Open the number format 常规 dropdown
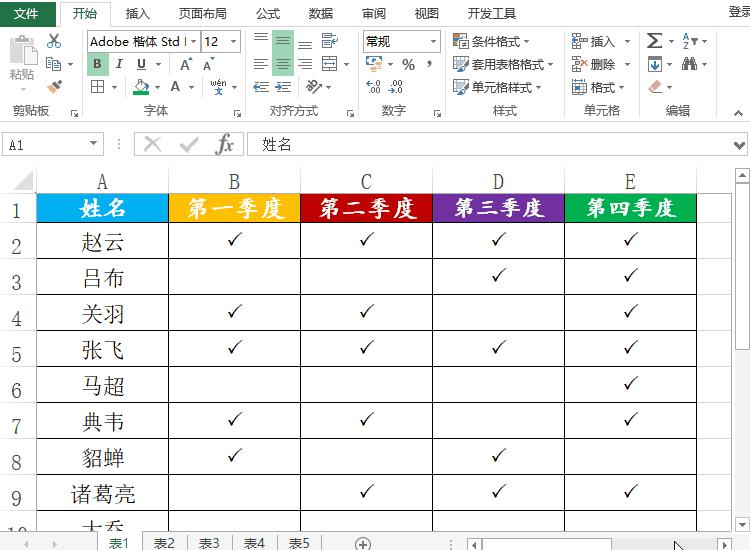Viewport: 750px width, 550px height. [x=433, y=42]
